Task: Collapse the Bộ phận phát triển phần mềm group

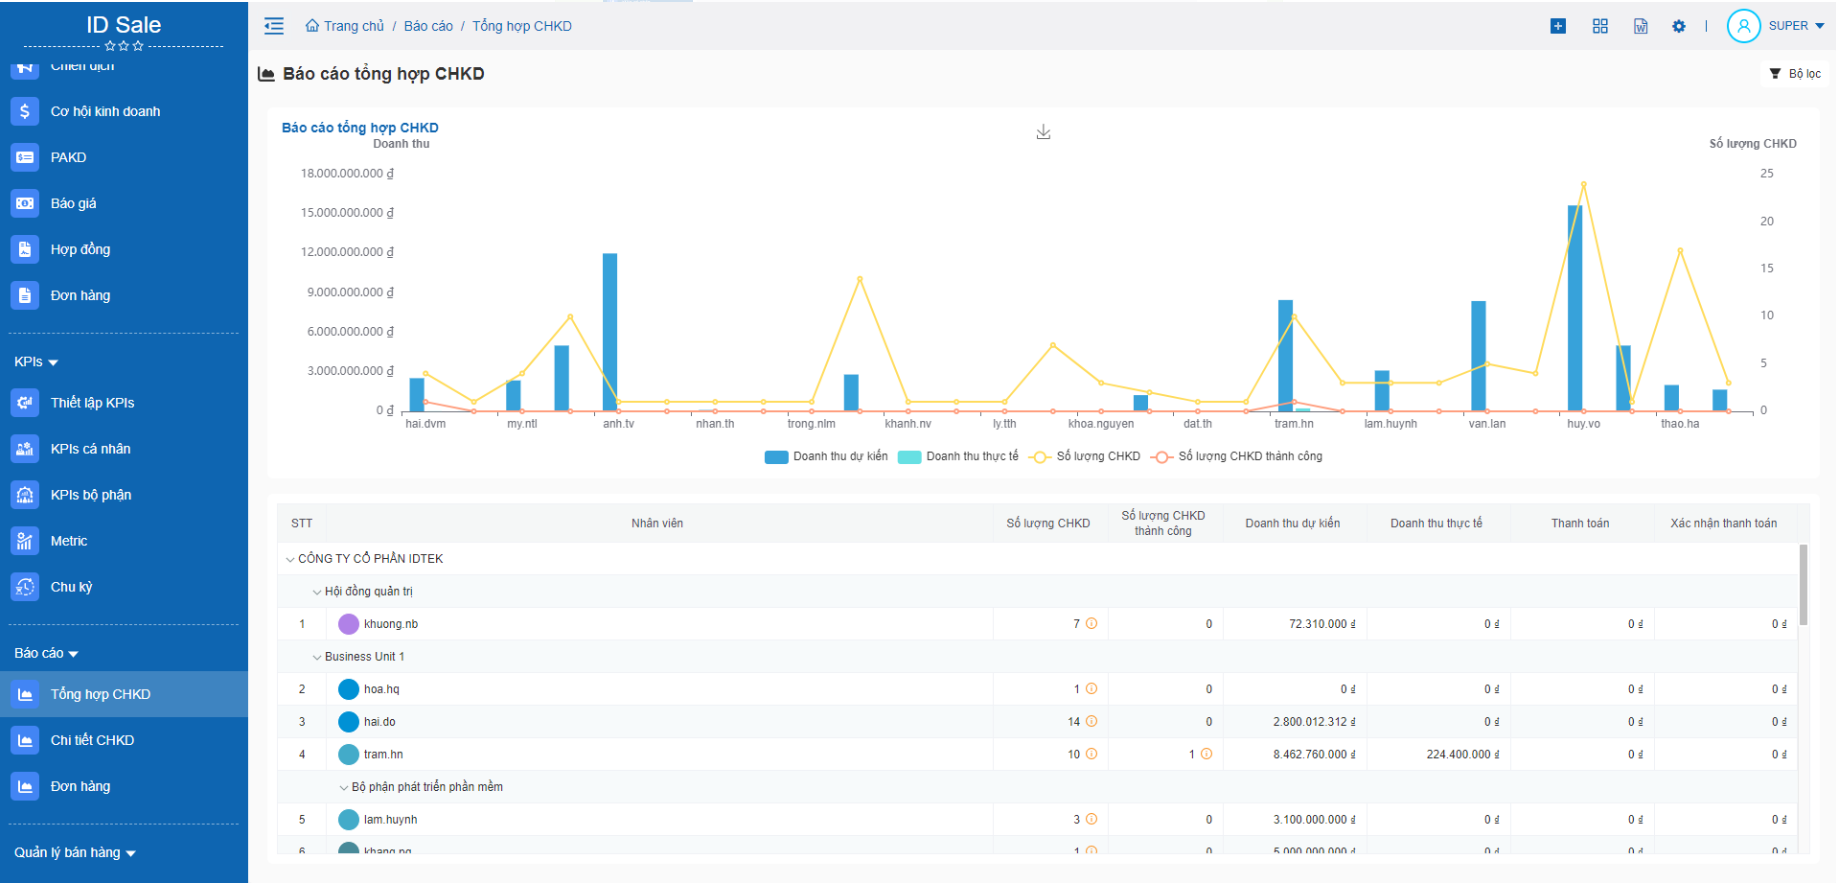Action: (x=344, y=787)
